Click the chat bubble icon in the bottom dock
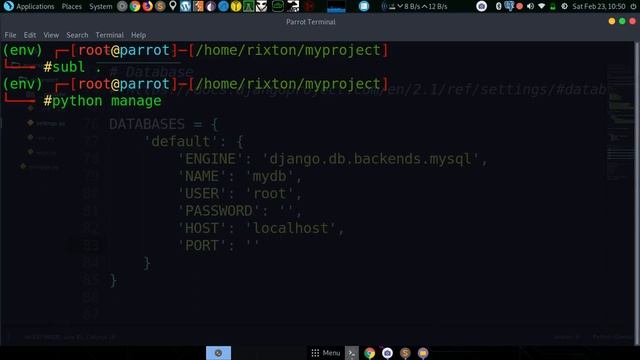640x360 pixels. tap(423, 353)
